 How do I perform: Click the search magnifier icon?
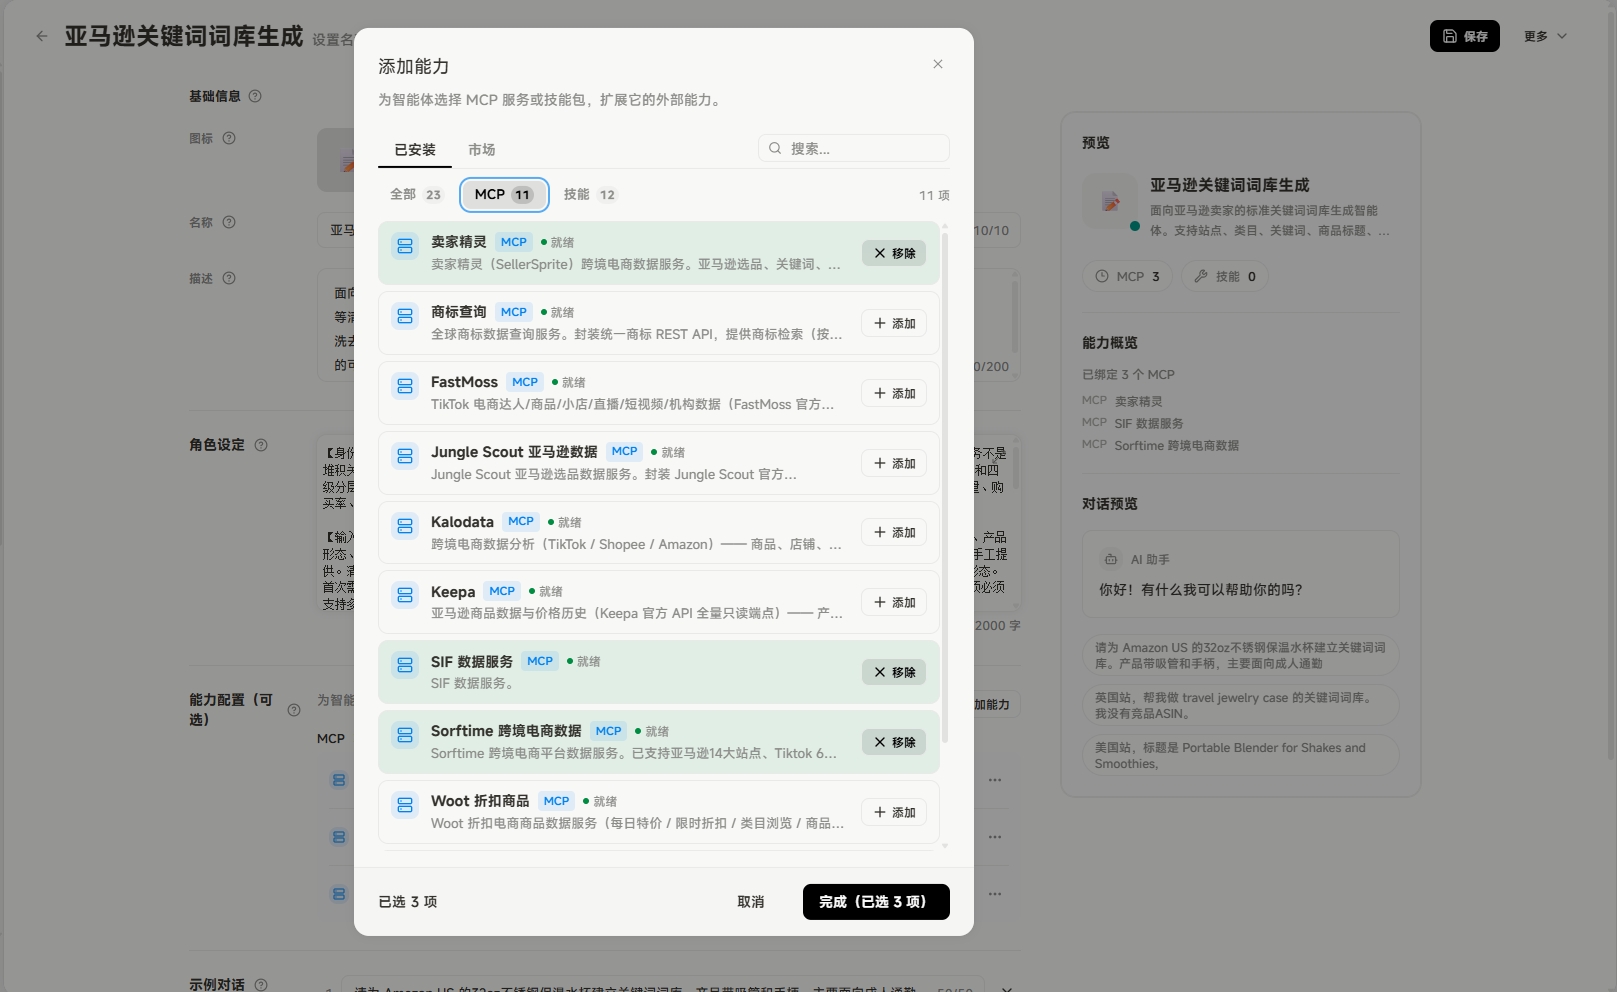click(775, 148)
